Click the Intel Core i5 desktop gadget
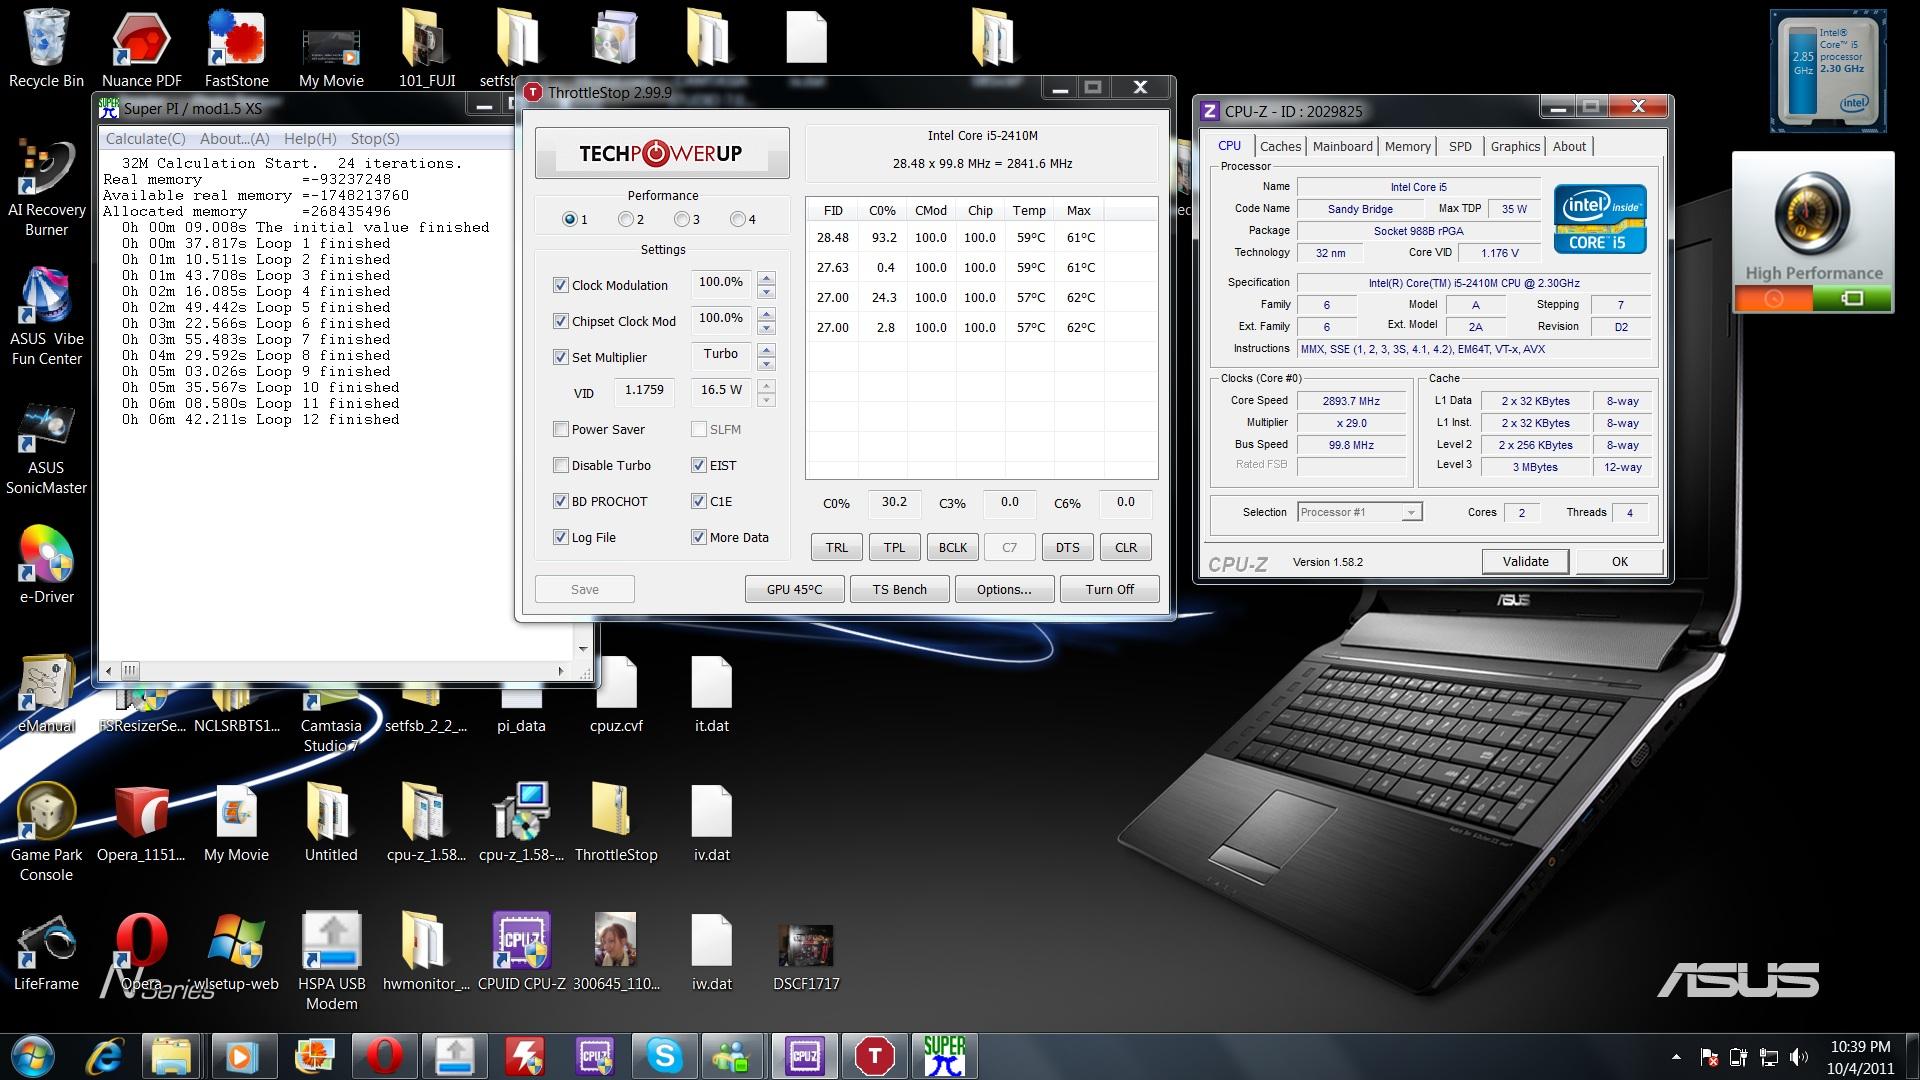1920x1080 pixels. (x=1828, y=71)
